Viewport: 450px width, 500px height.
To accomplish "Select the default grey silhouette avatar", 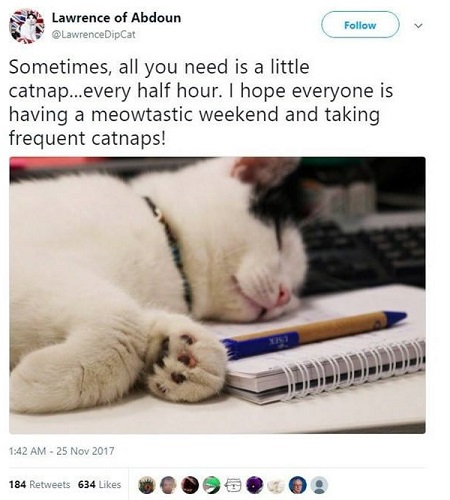I will pyautogui.click(x=319, y=485).
